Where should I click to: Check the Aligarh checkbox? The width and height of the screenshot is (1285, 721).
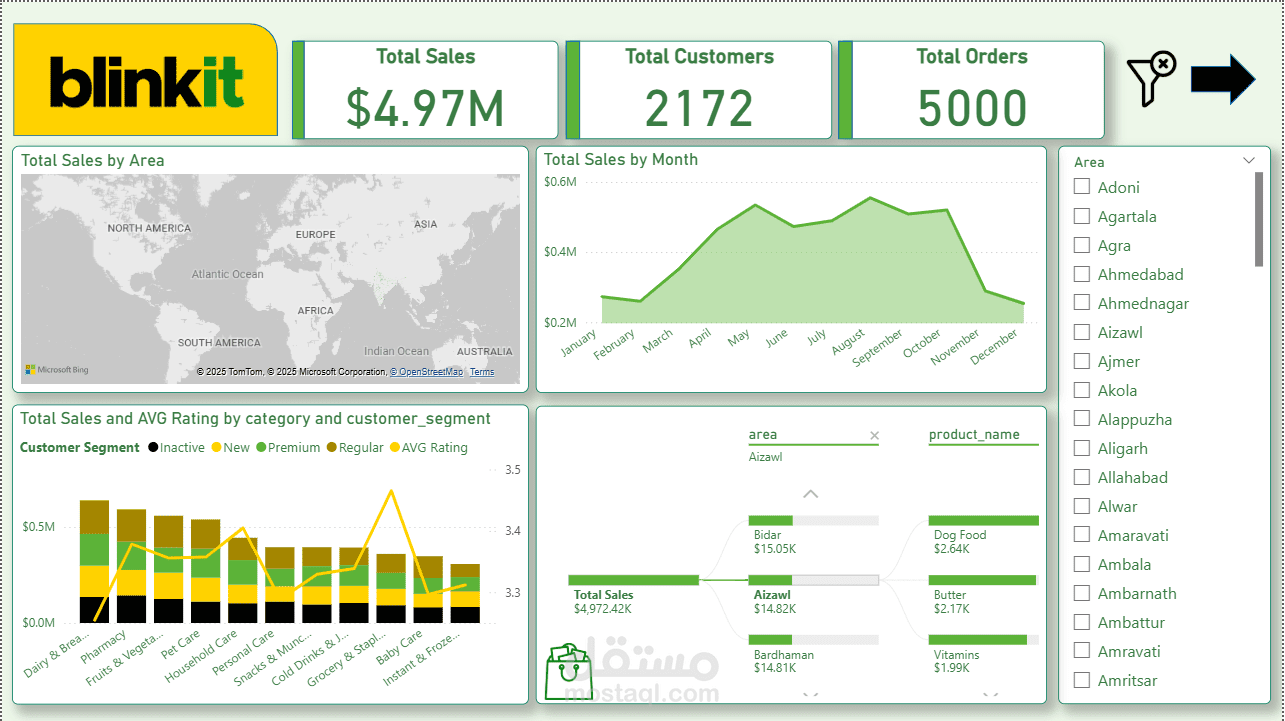click(x=1081, y=447)
